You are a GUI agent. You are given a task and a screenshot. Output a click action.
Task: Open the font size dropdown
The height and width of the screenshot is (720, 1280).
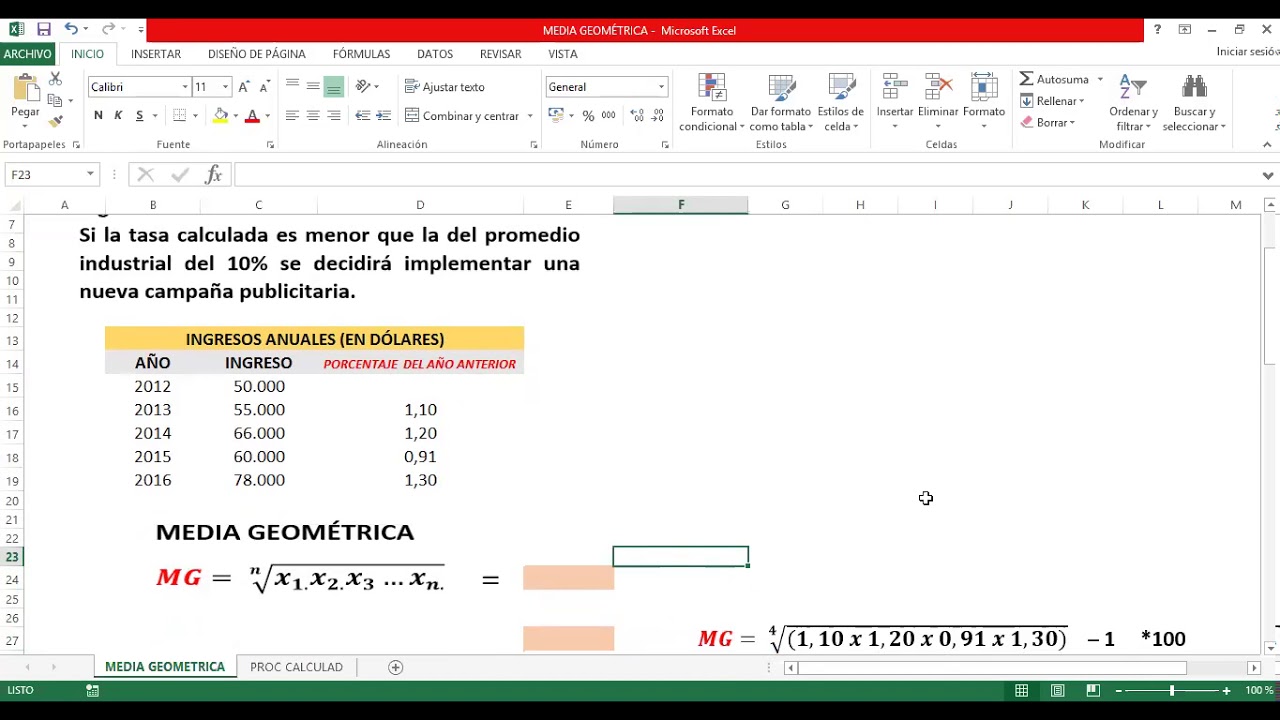[x=225, y=87]
